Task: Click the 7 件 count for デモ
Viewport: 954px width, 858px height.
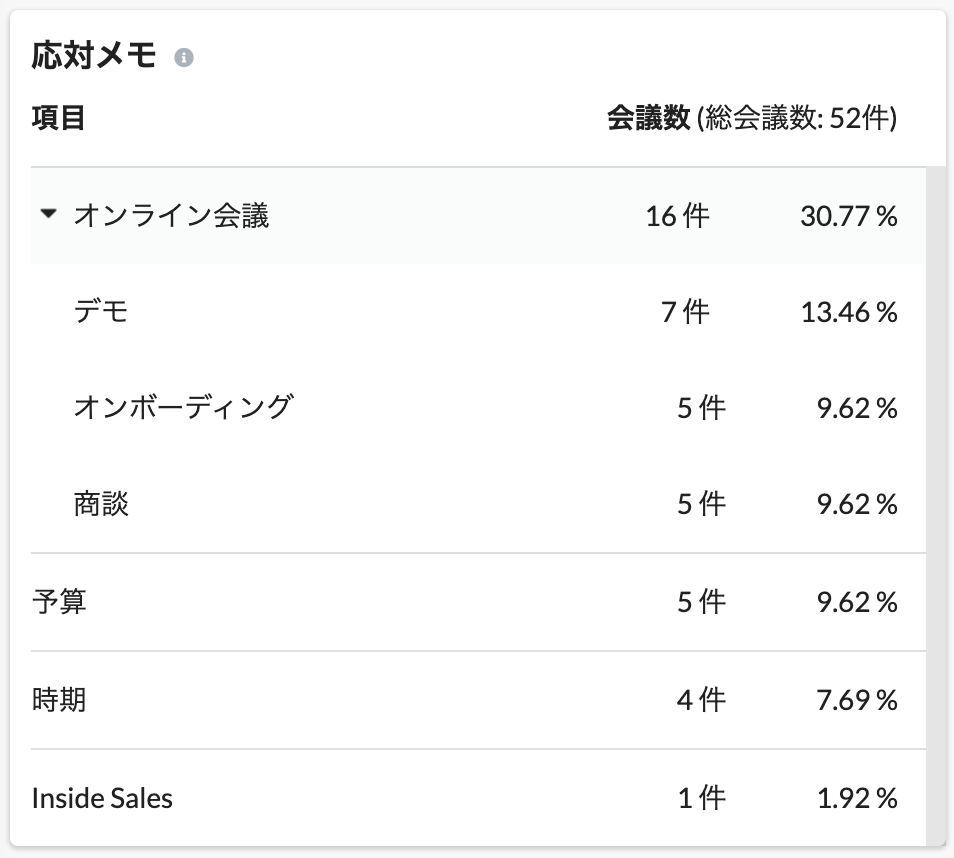Action: coord(685,312)
